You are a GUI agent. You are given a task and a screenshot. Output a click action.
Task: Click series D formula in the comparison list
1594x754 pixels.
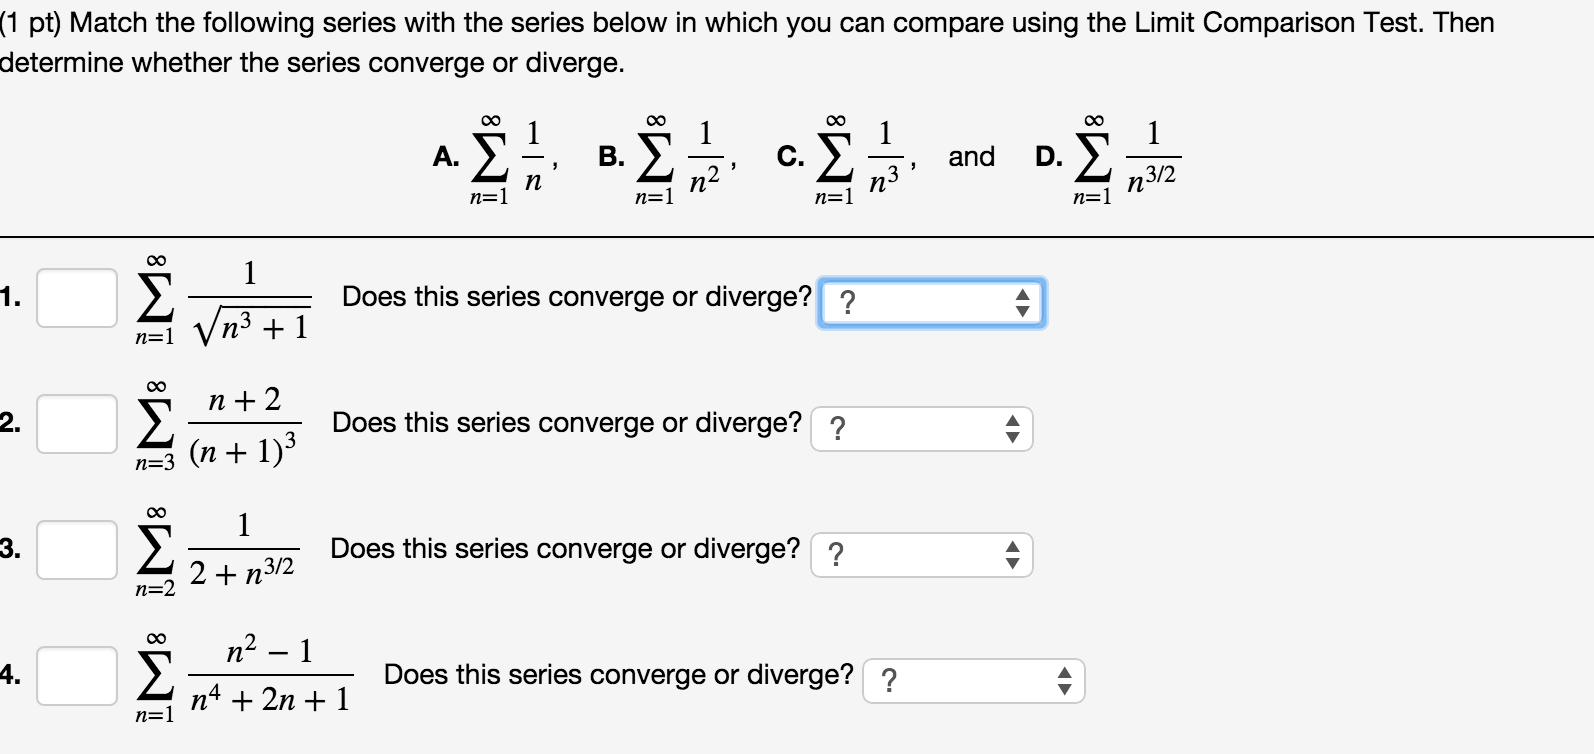click(1110, 156)
